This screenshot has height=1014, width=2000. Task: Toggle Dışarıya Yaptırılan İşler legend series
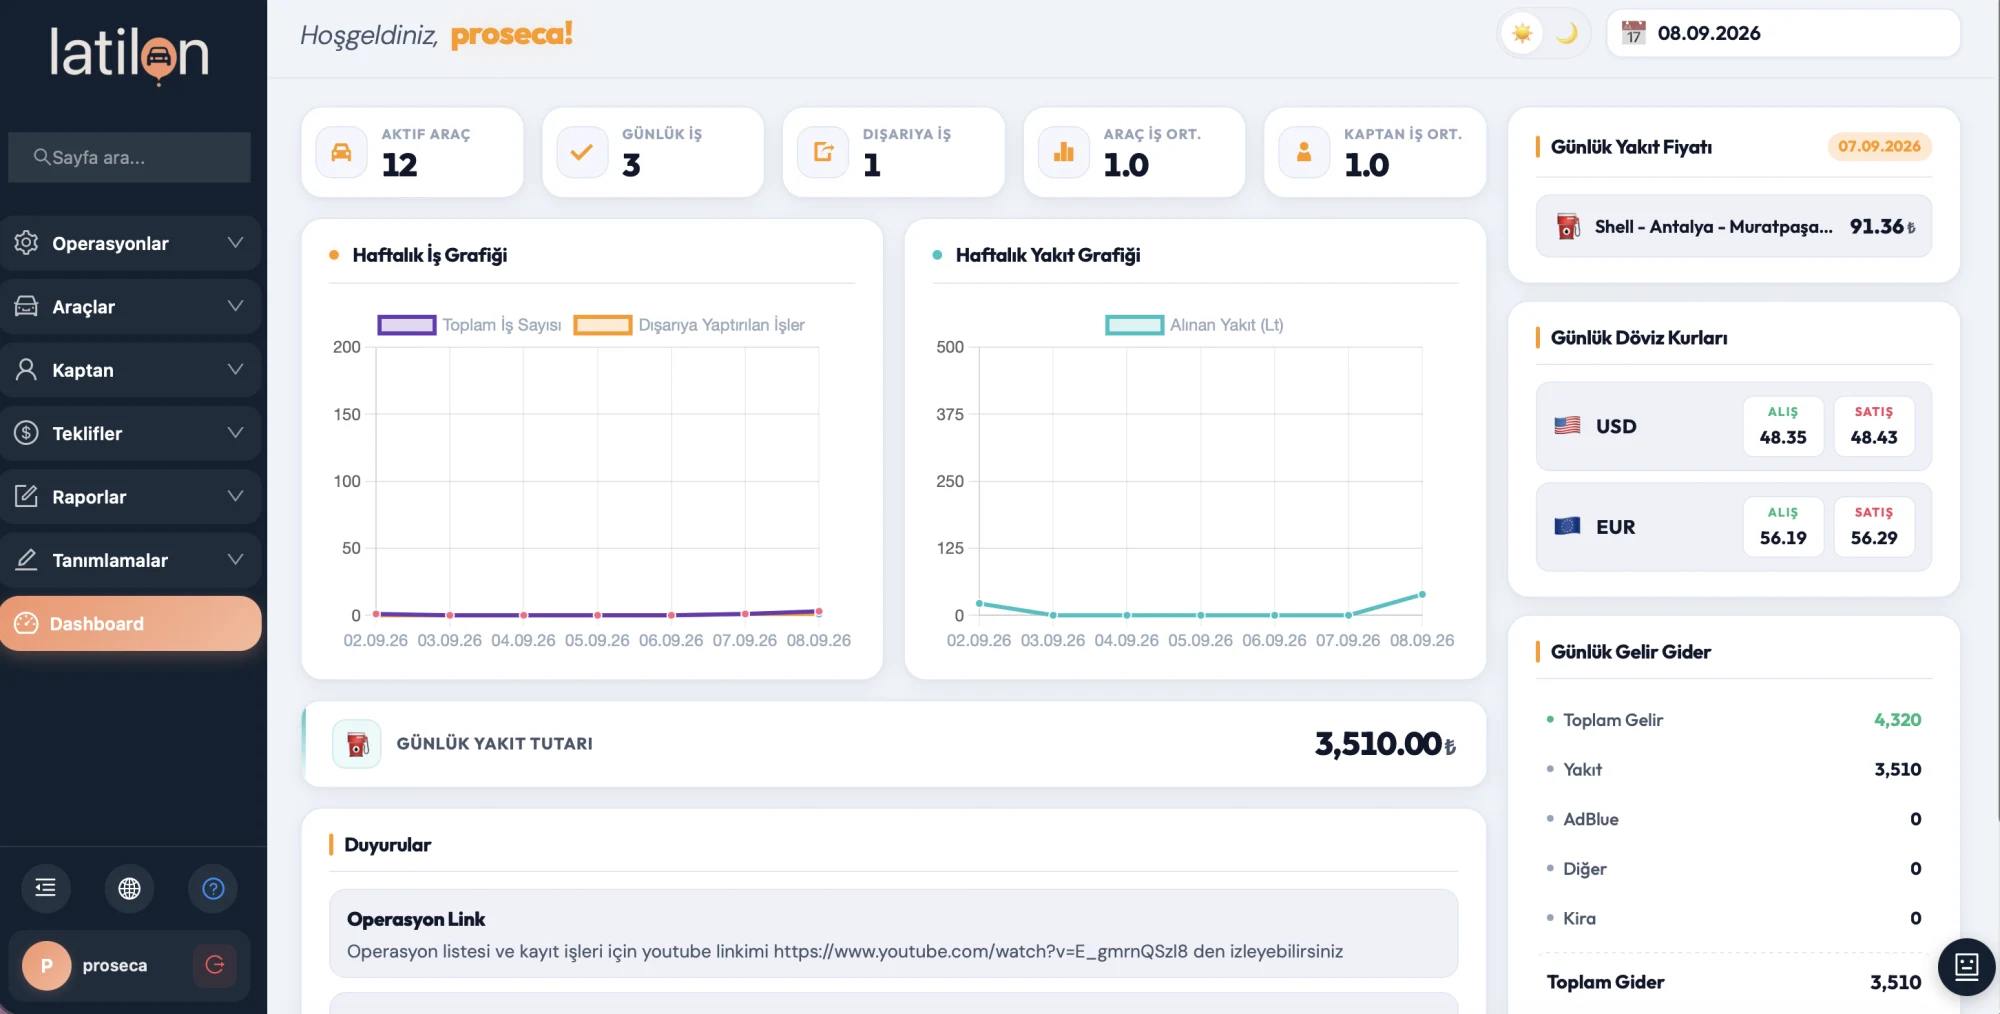click(689, 325)
